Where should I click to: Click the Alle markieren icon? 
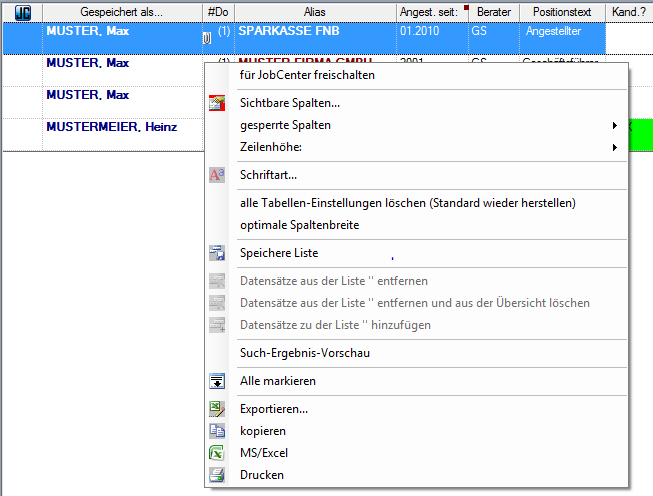coord(217,381)
